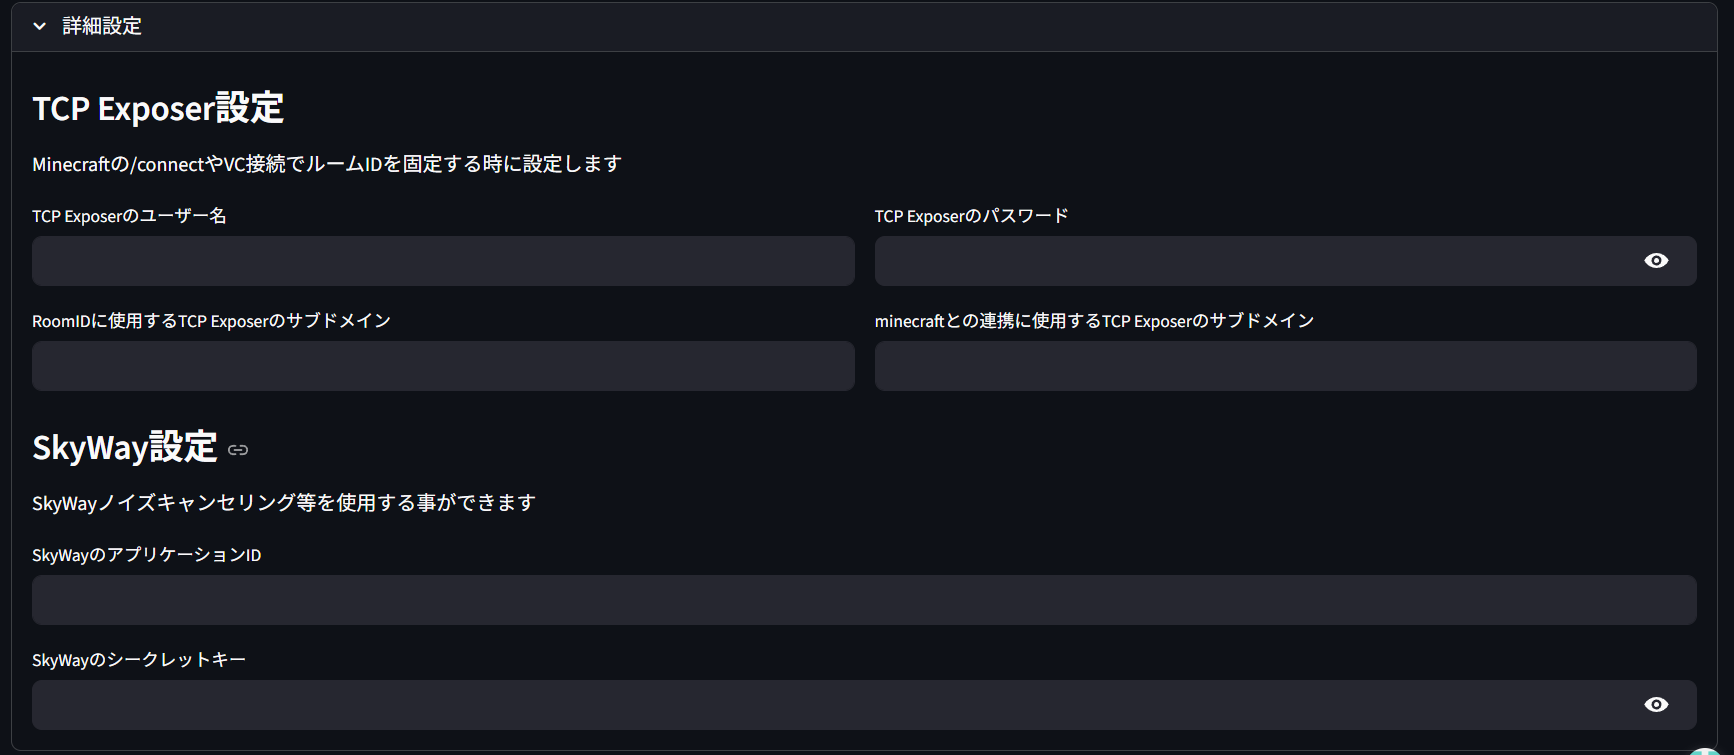Image resolution: width=1734 pixels, height=755 pixels.
Task: Focus the TCP Exposerのユーザー名 input field
Action: click(443, 261)
